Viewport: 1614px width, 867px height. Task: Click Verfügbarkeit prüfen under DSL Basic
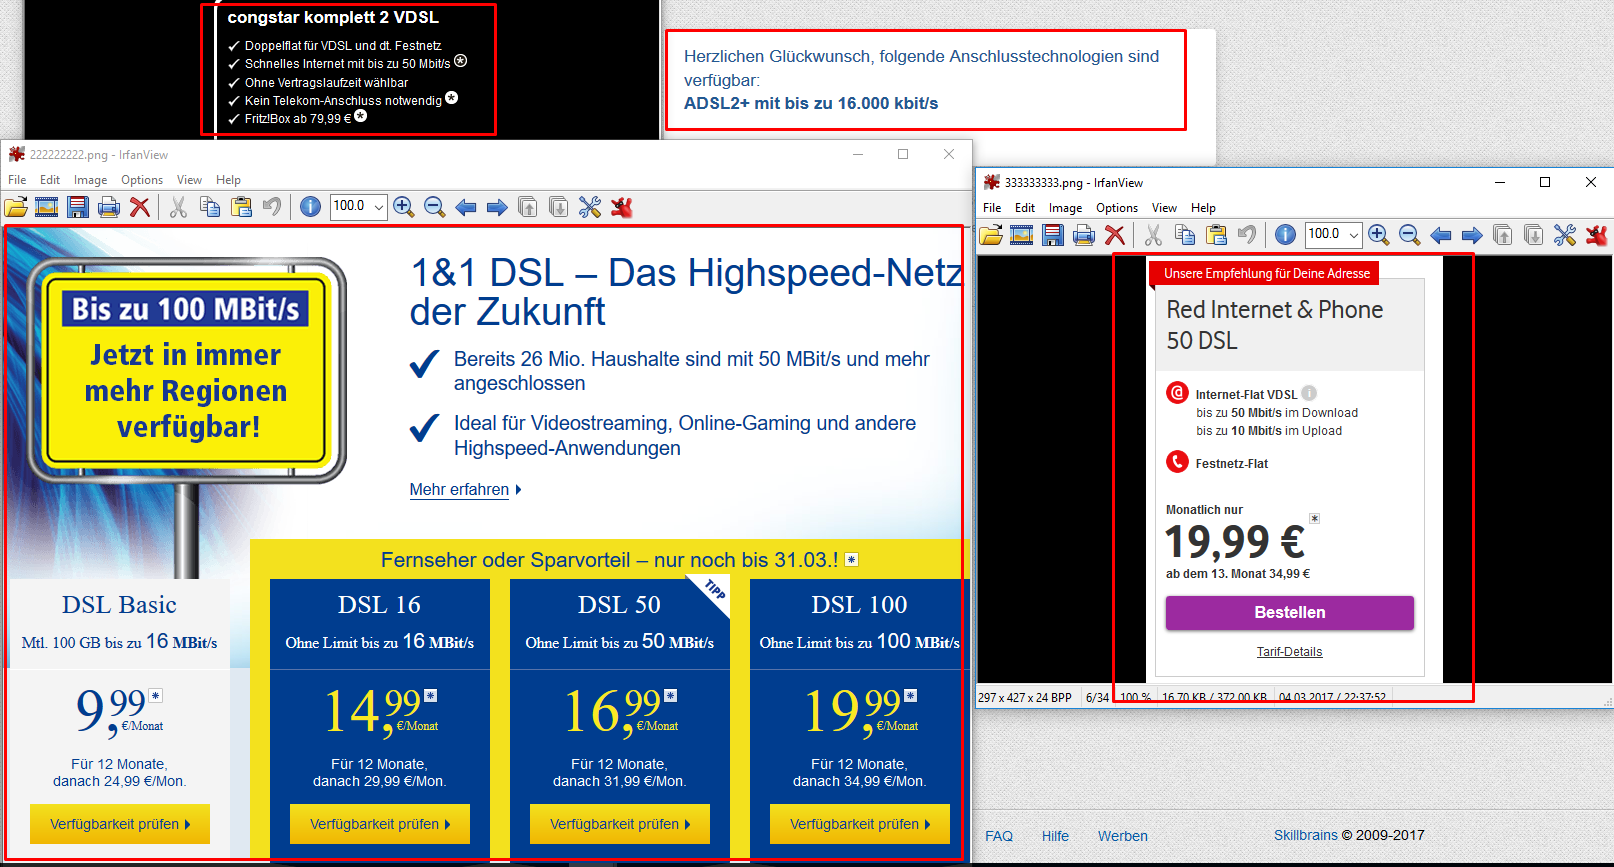click(120, 824)
